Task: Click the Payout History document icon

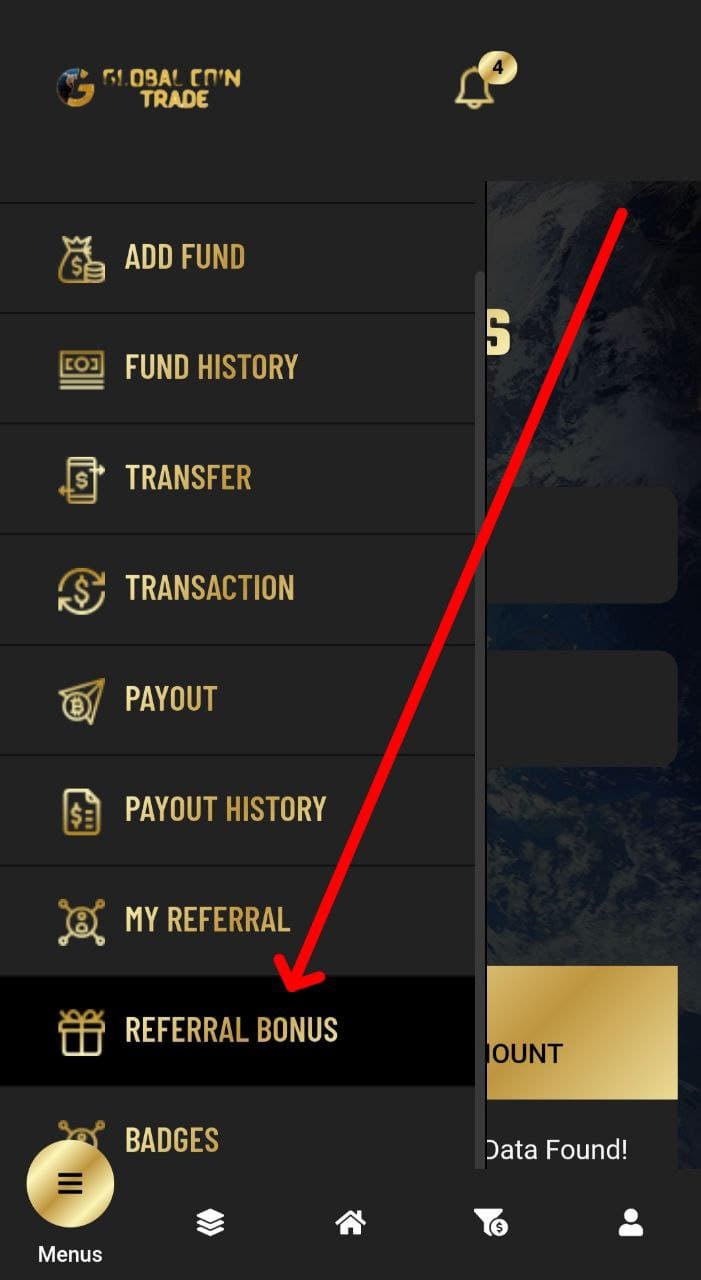Action: (x=81, y=810)
